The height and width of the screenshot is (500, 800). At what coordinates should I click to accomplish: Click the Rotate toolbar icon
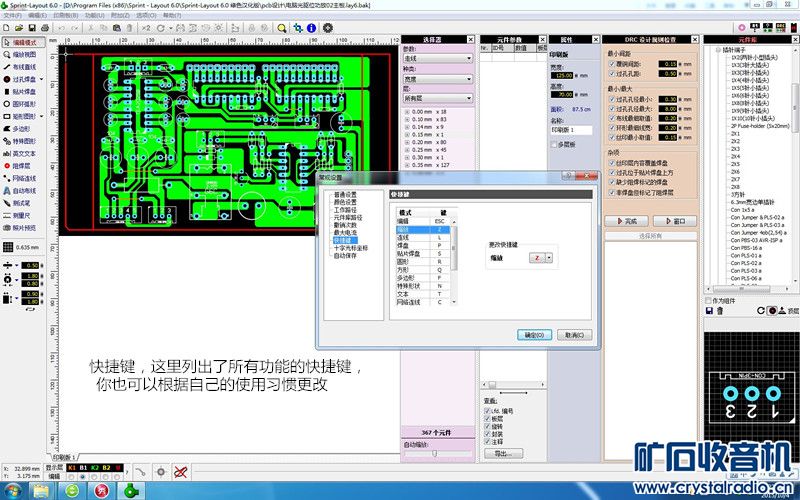161,28
